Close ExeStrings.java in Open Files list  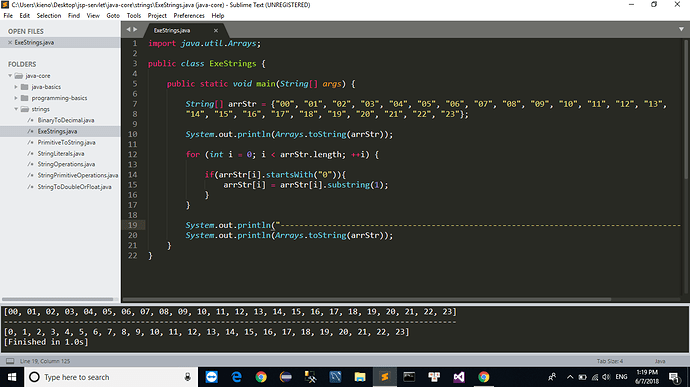point(10,43)
